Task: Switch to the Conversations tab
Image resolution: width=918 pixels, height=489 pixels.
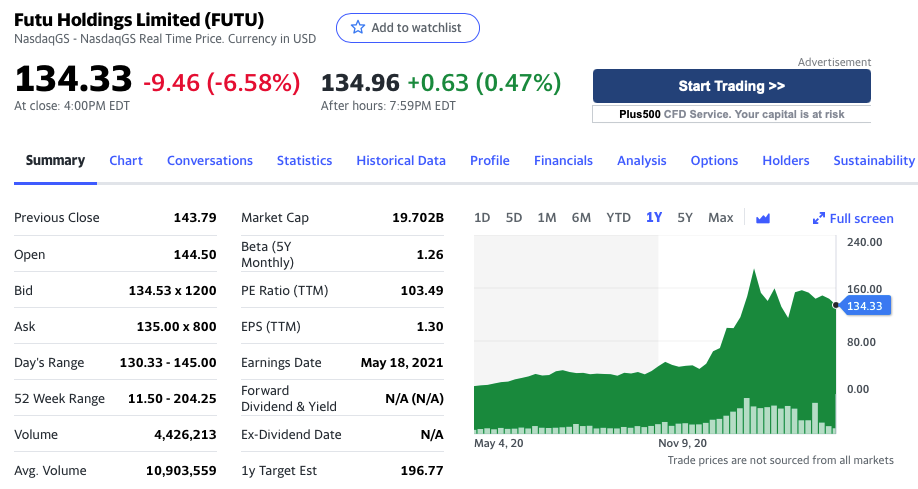Action: click(210, 160)
